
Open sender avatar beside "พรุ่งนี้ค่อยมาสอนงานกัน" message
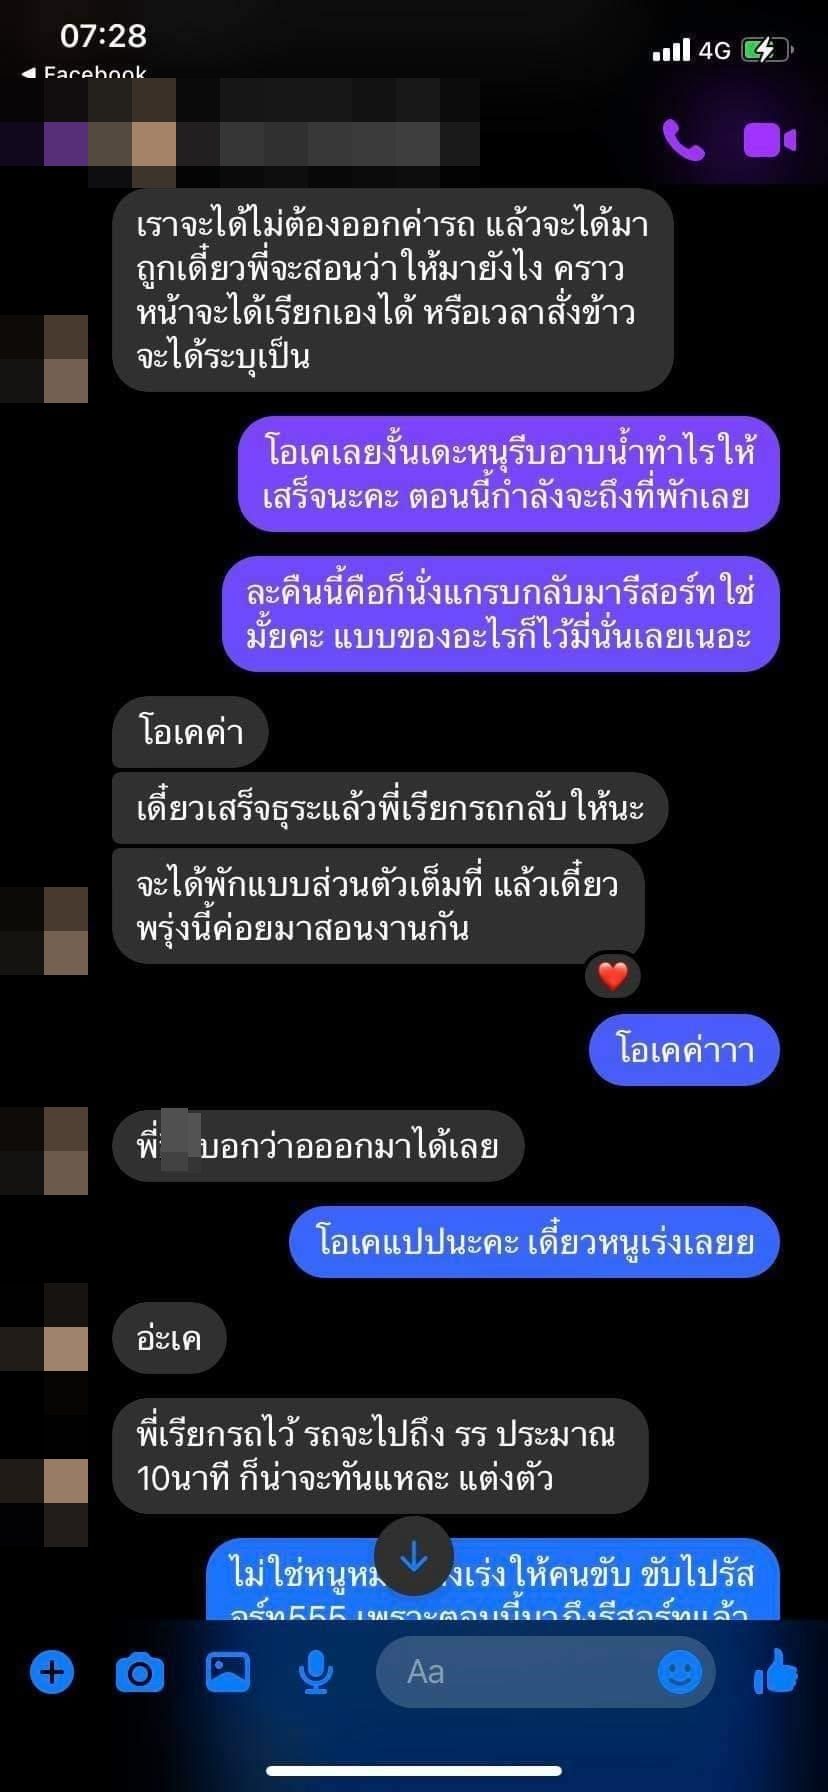click(44, 931)
